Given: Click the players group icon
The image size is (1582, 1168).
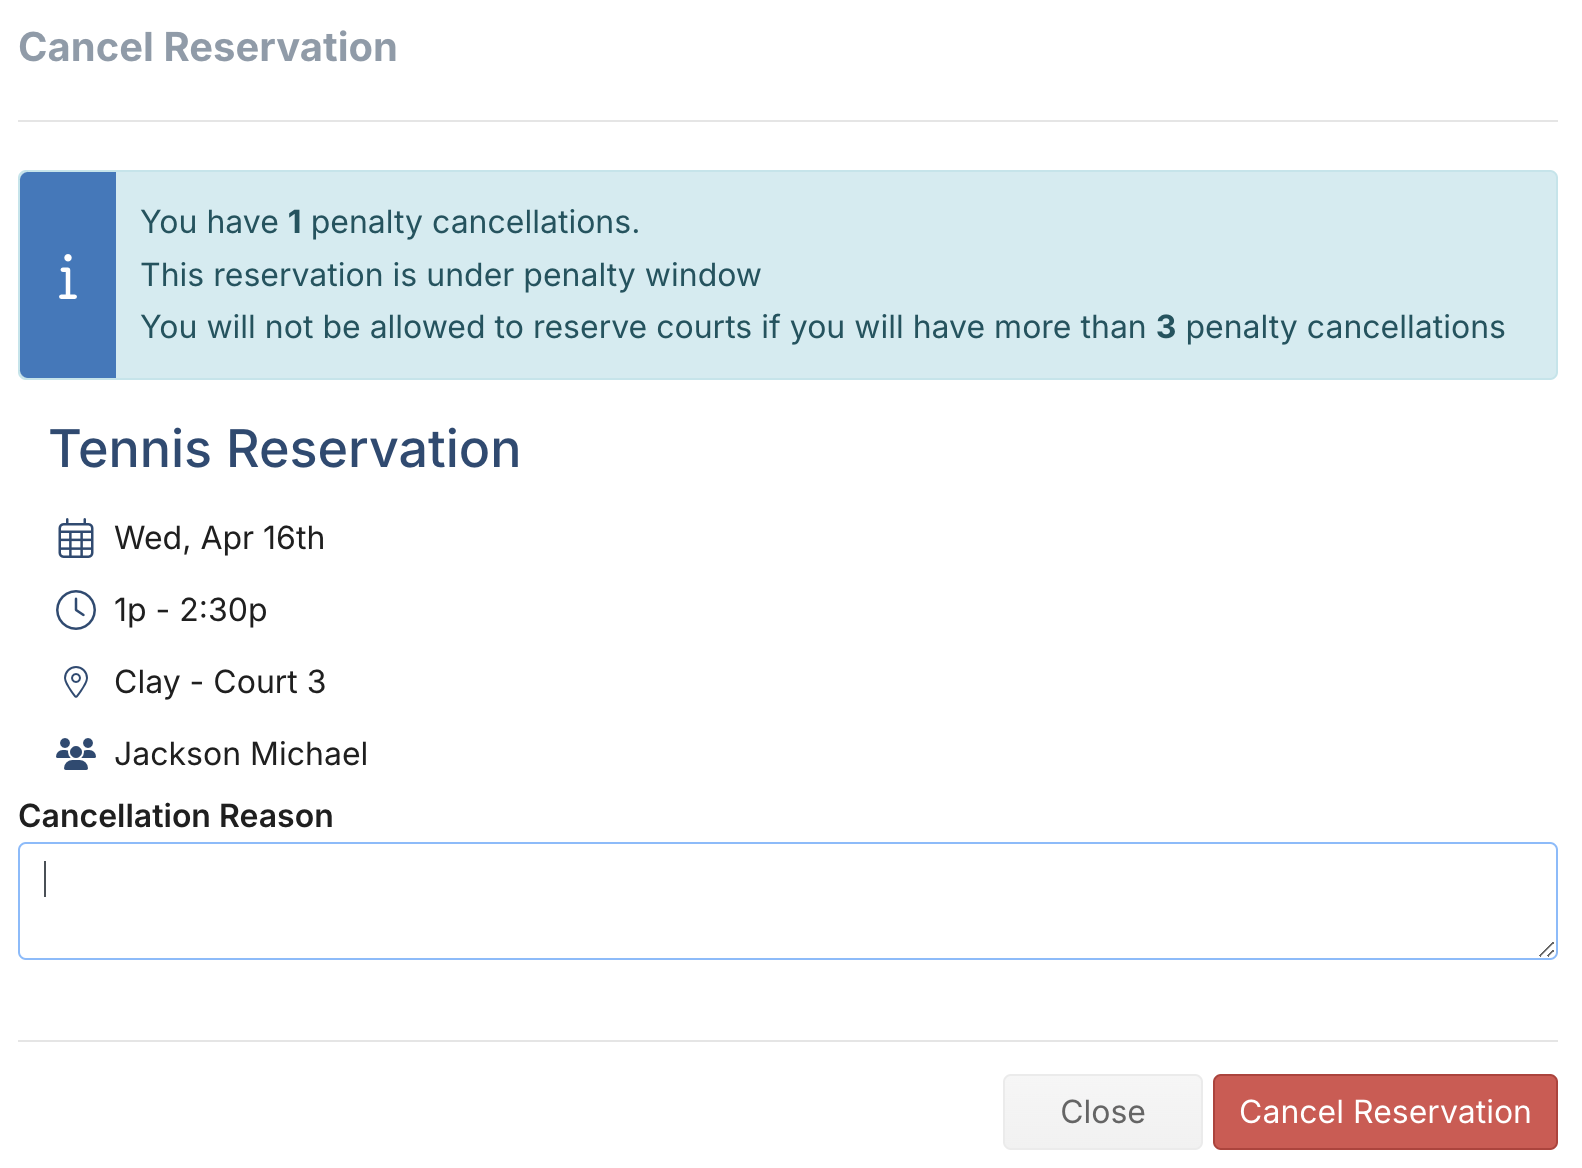Looking at the screenshot, I should [76, 754].
